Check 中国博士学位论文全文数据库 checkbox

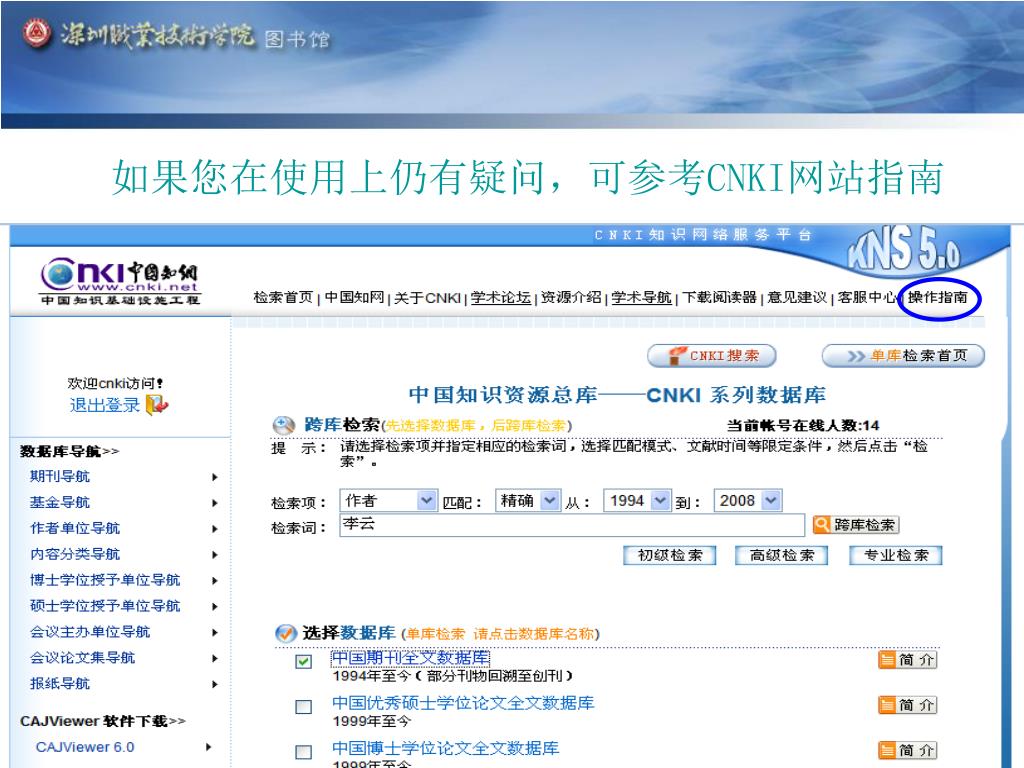303,752
